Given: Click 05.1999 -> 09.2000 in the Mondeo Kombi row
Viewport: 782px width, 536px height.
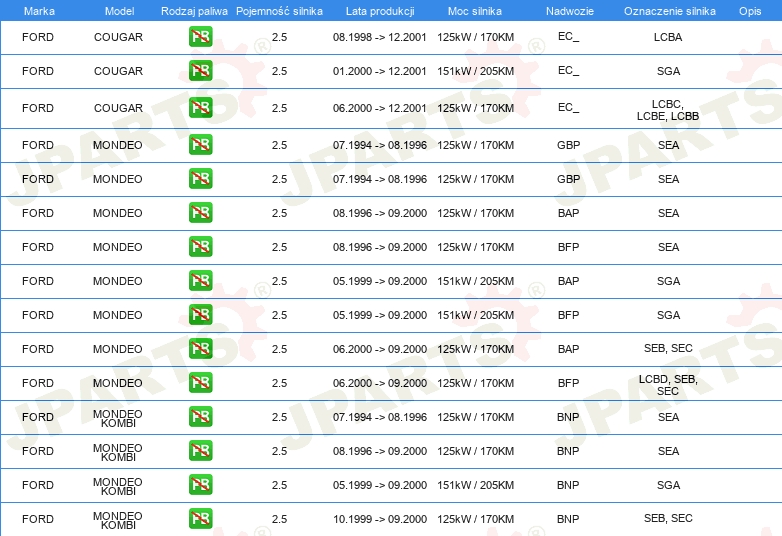Looking at the screenshot, I should 380,485.
